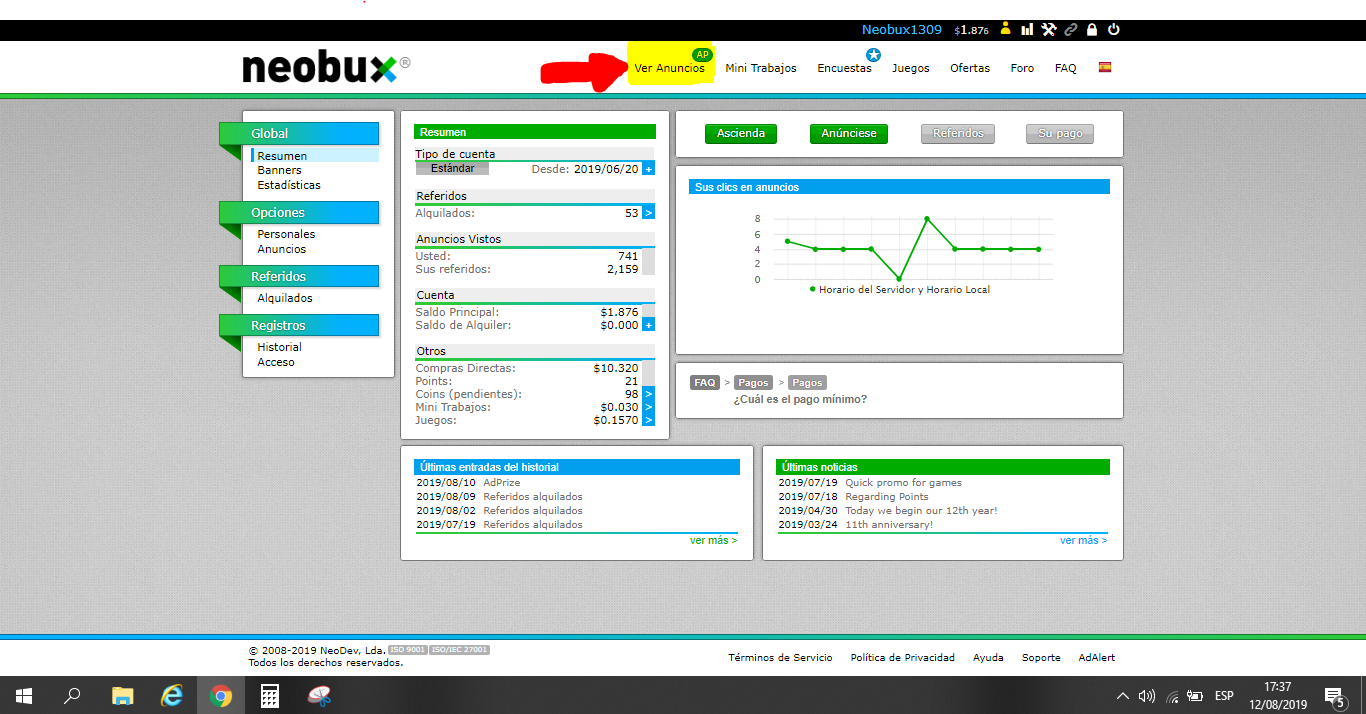
Task: Log out using the power icon
Action: [1114, 29]
